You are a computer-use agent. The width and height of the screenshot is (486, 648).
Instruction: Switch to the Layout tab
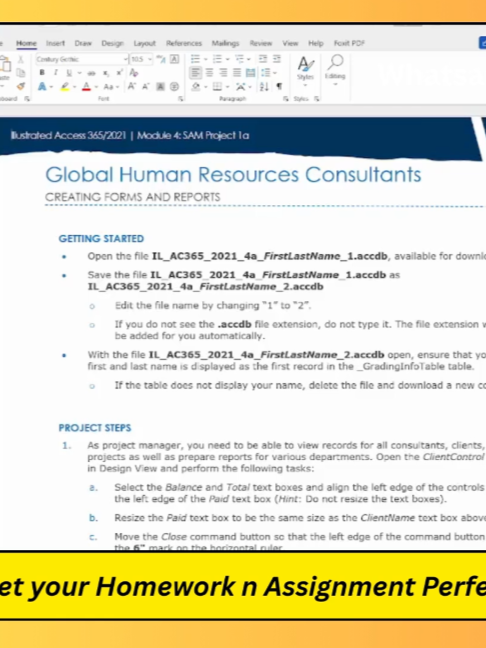(x=145, y=43)
